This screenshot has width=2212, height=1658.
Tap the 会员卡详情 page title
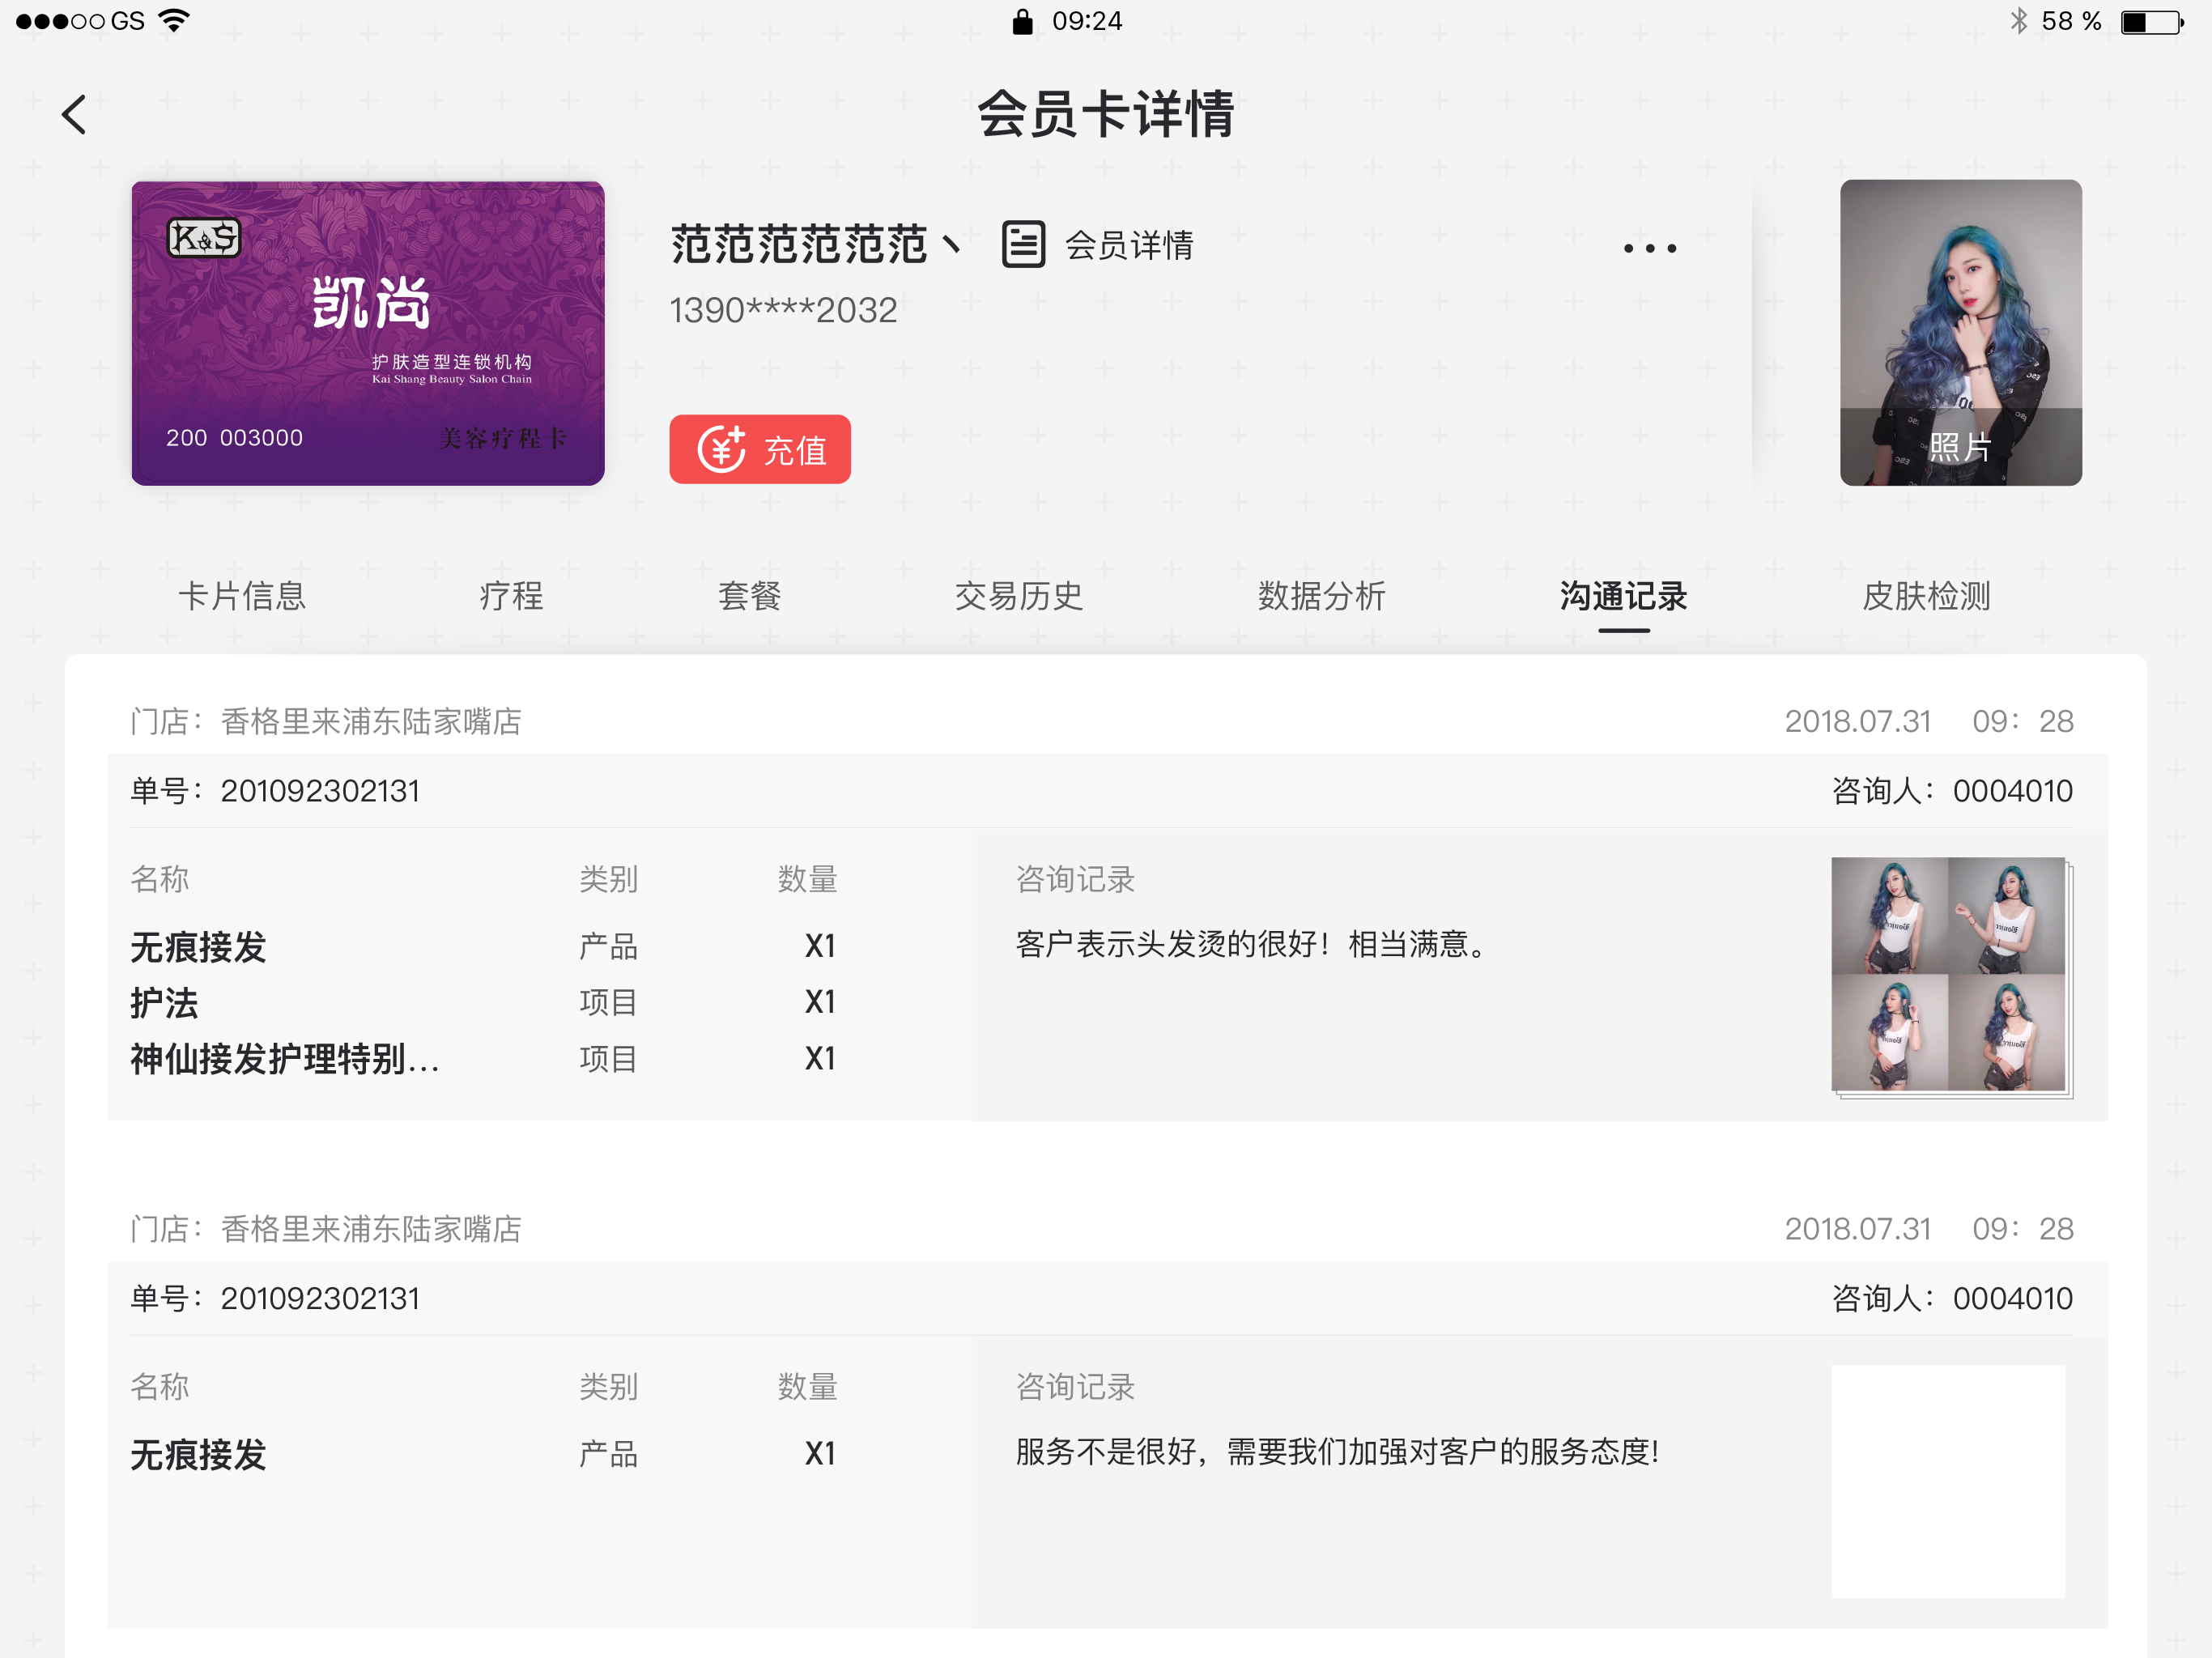tap(1106, 114)
